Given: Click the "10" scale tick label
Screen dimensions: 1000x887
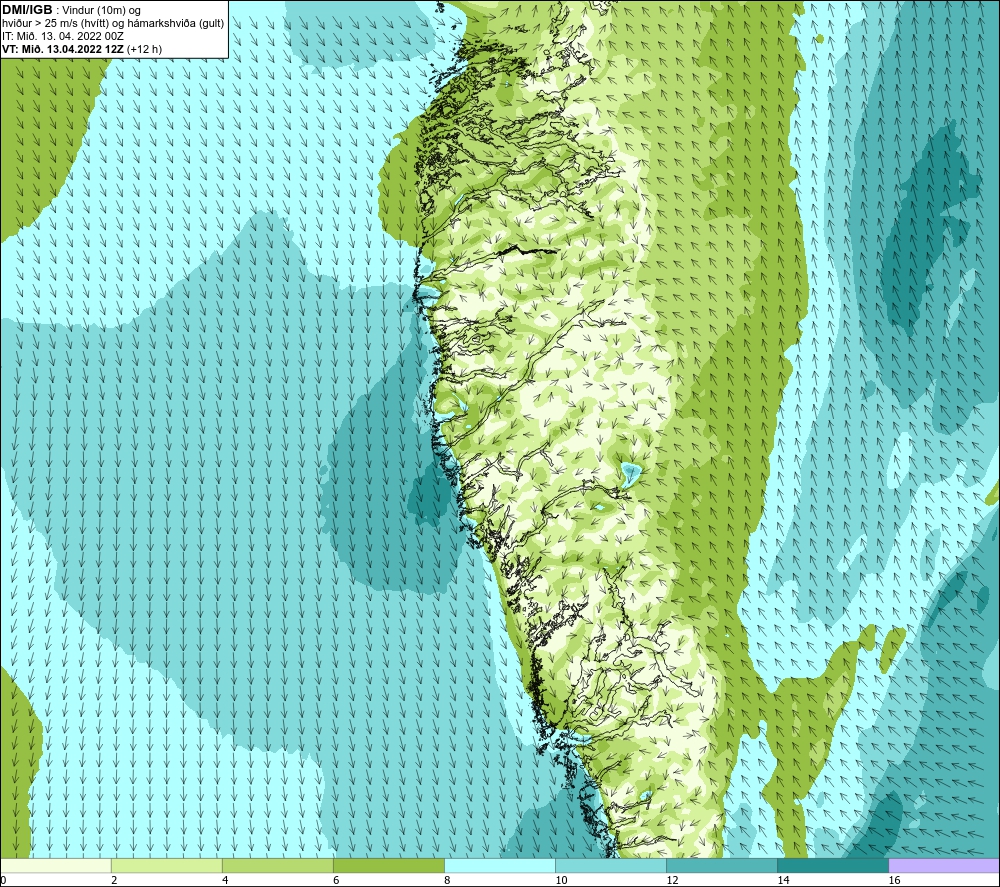Looking at the screenshot, I should tap(561, 881).
